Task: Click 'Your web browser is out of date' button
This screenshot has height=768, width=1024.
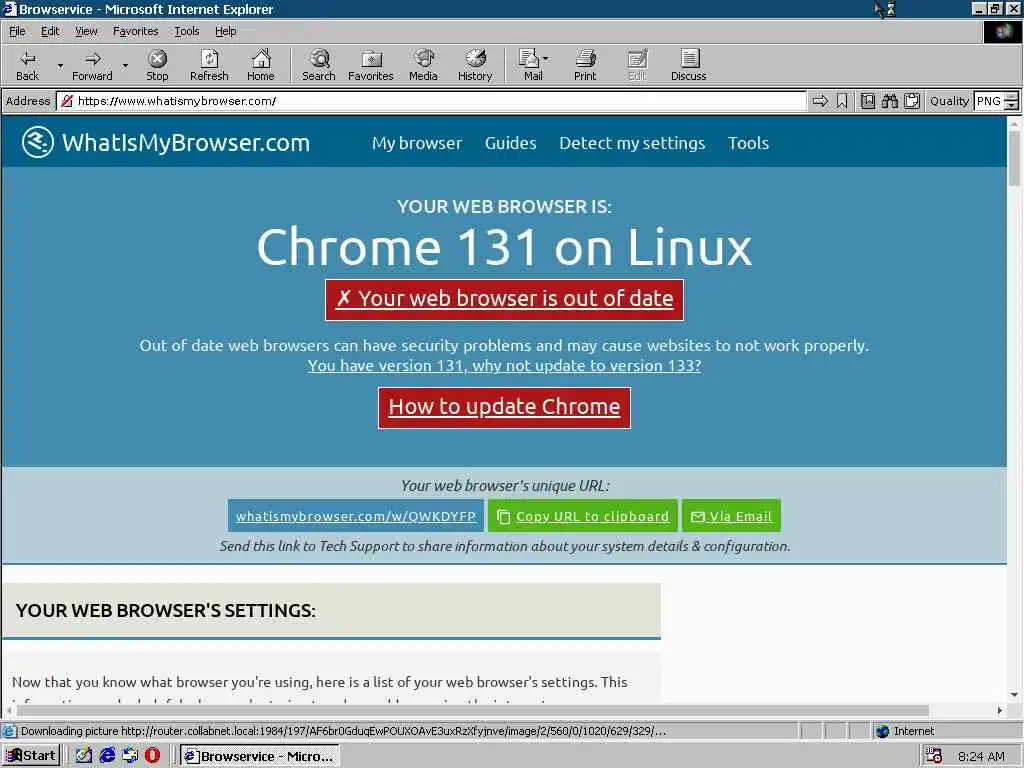Action: pos(504,300)
